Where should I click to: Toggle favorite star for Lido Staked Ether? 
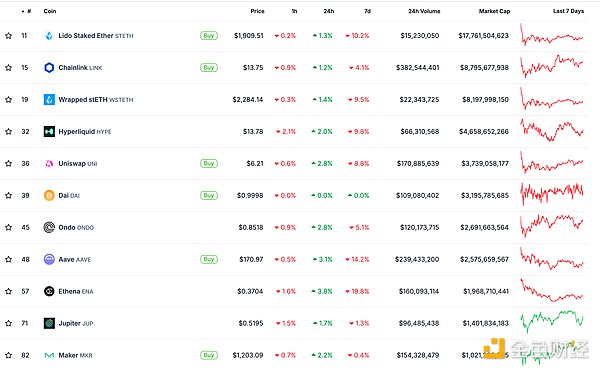(8, 36)
